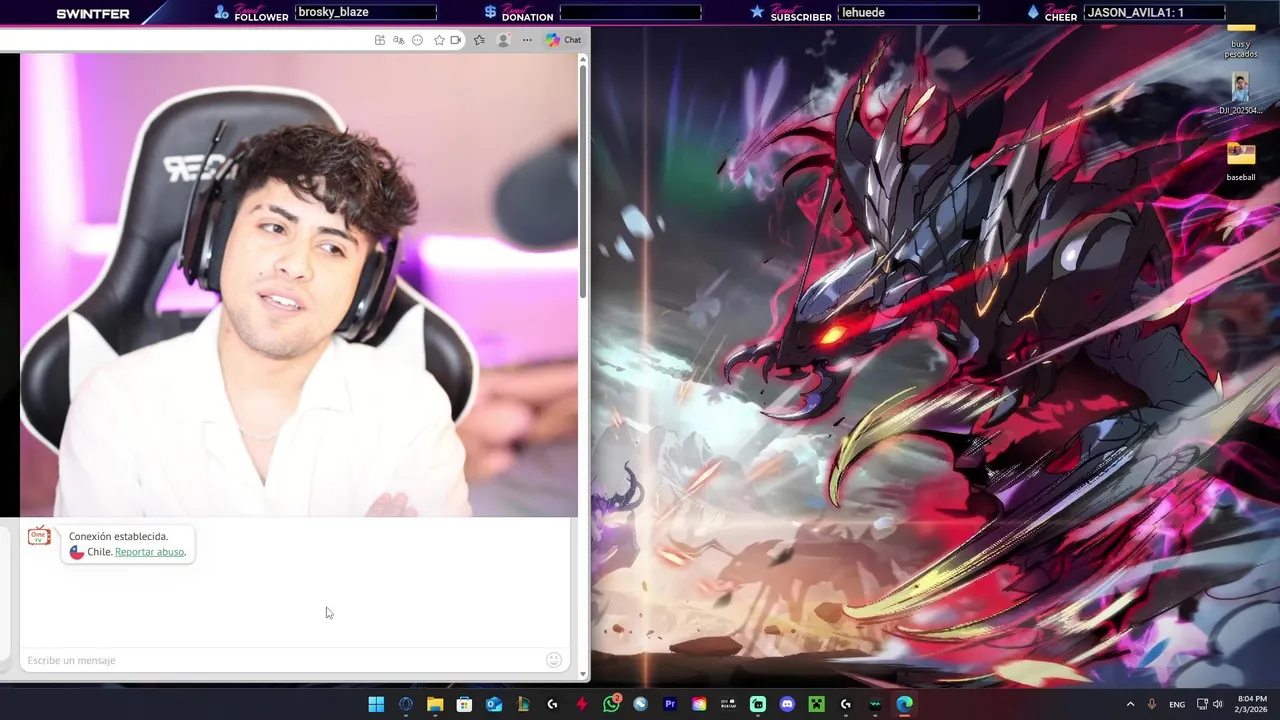Show hidden system tray icons
Screen dimensions: 1280x720
point(1130,704)
